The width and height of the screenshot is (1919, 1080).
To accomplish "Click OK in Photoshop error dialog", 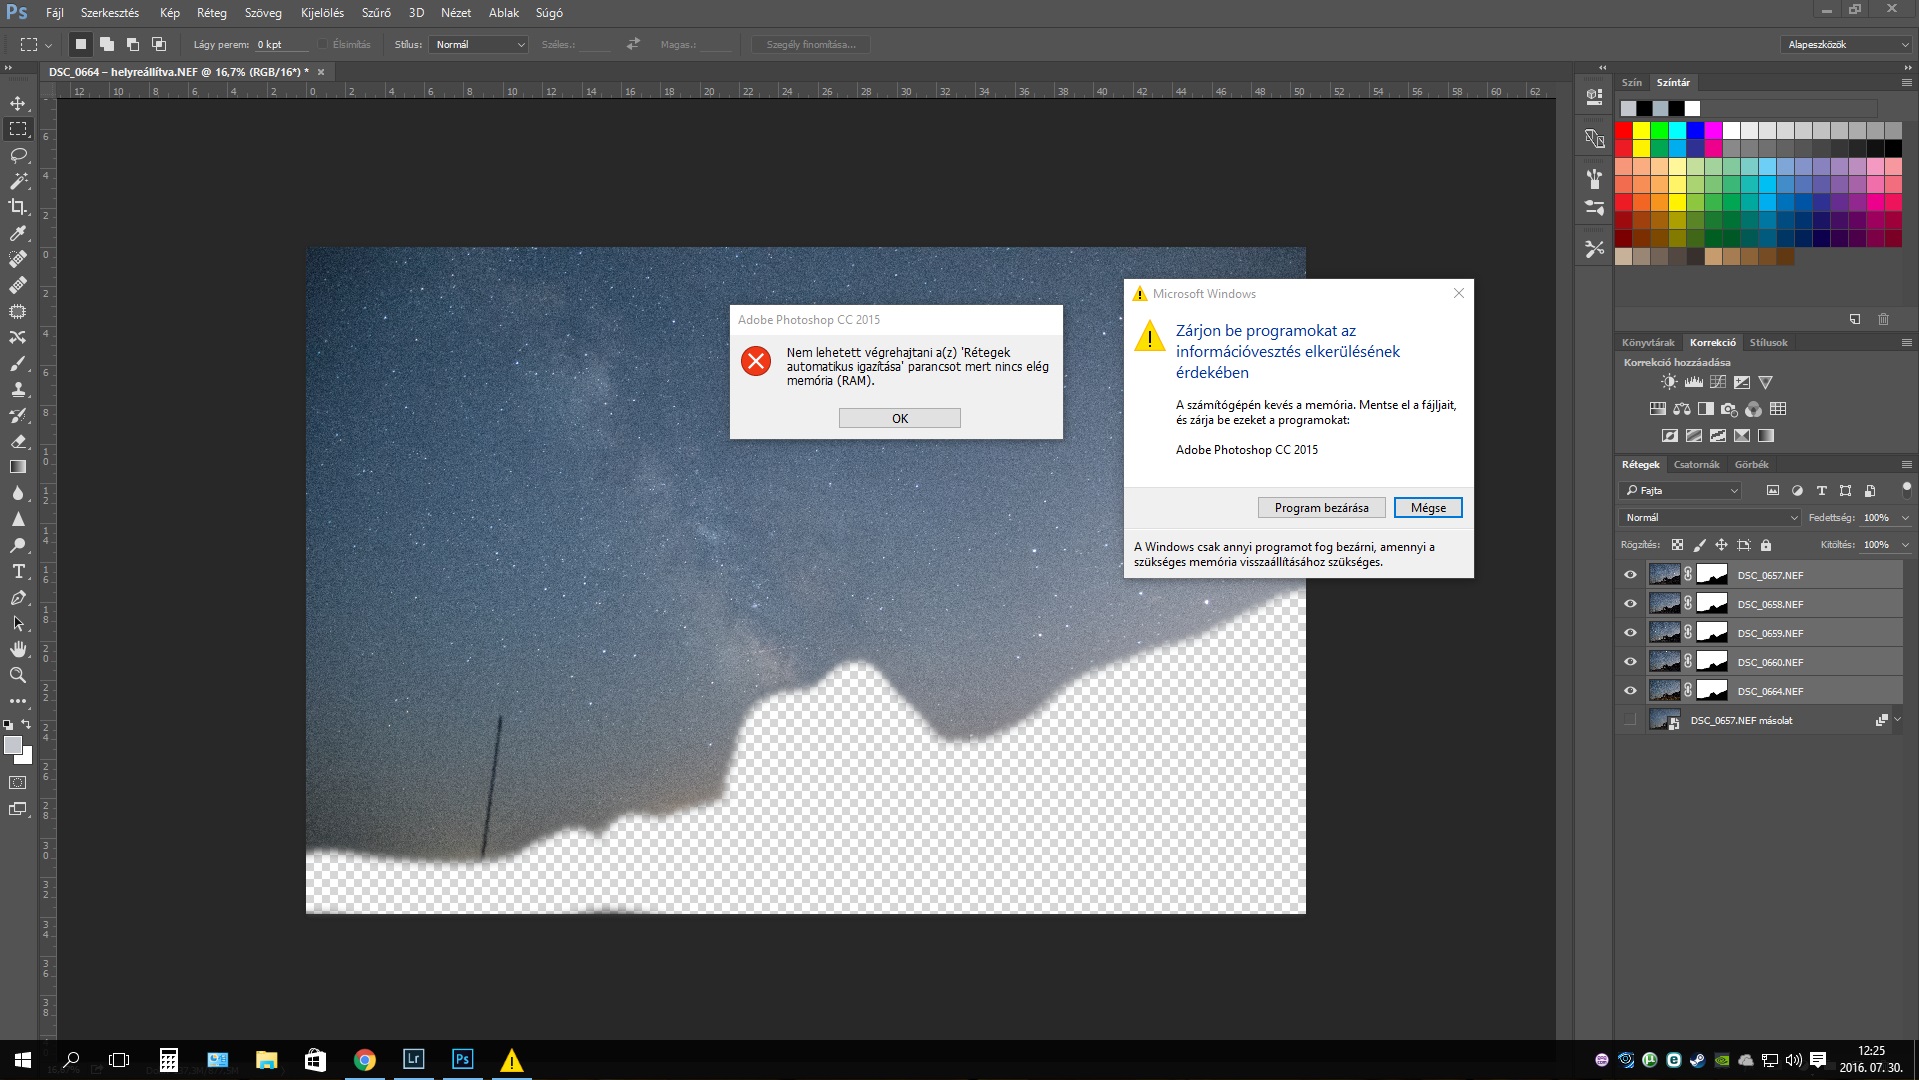I will click(x=900, y=419).
